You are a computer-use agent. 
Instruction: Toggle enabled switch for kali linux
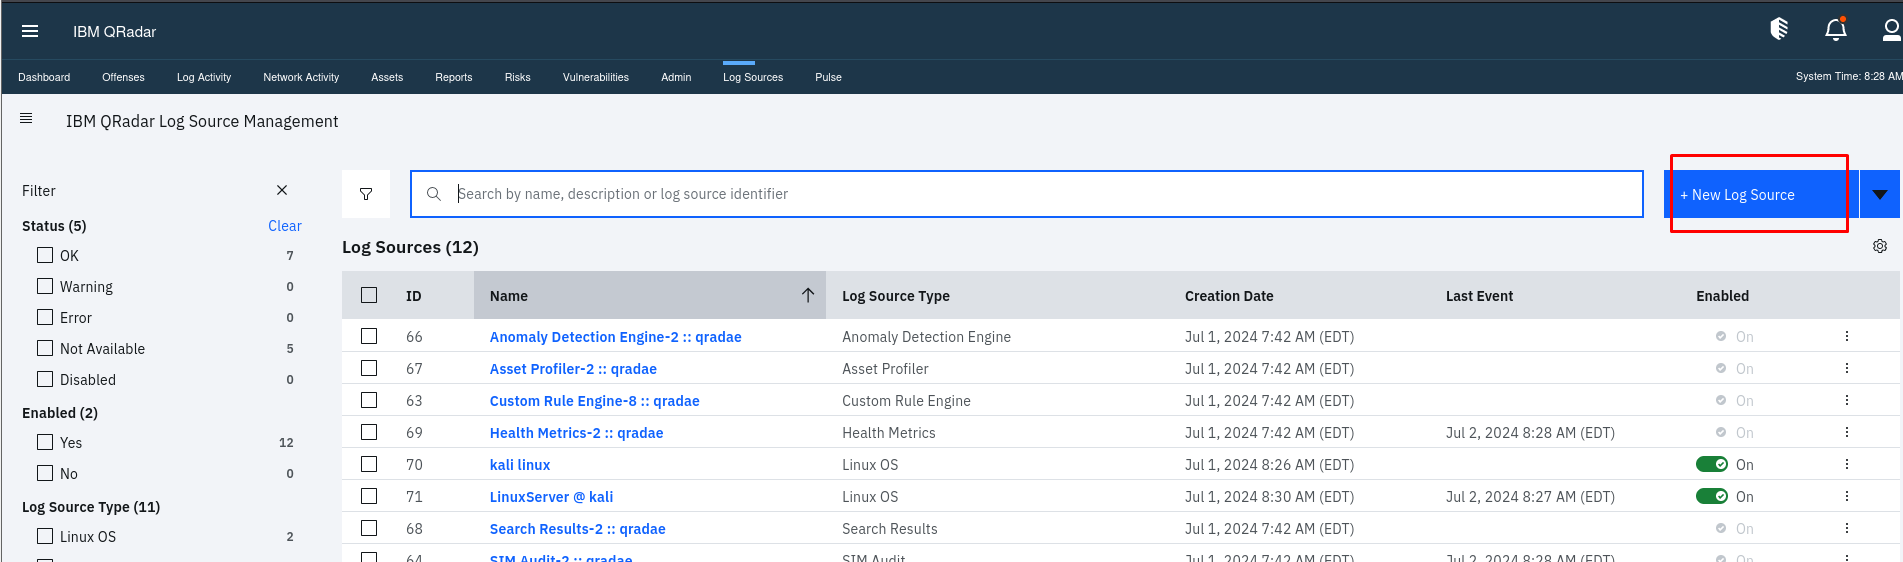pyautogui.click(x=1712, y=464)
